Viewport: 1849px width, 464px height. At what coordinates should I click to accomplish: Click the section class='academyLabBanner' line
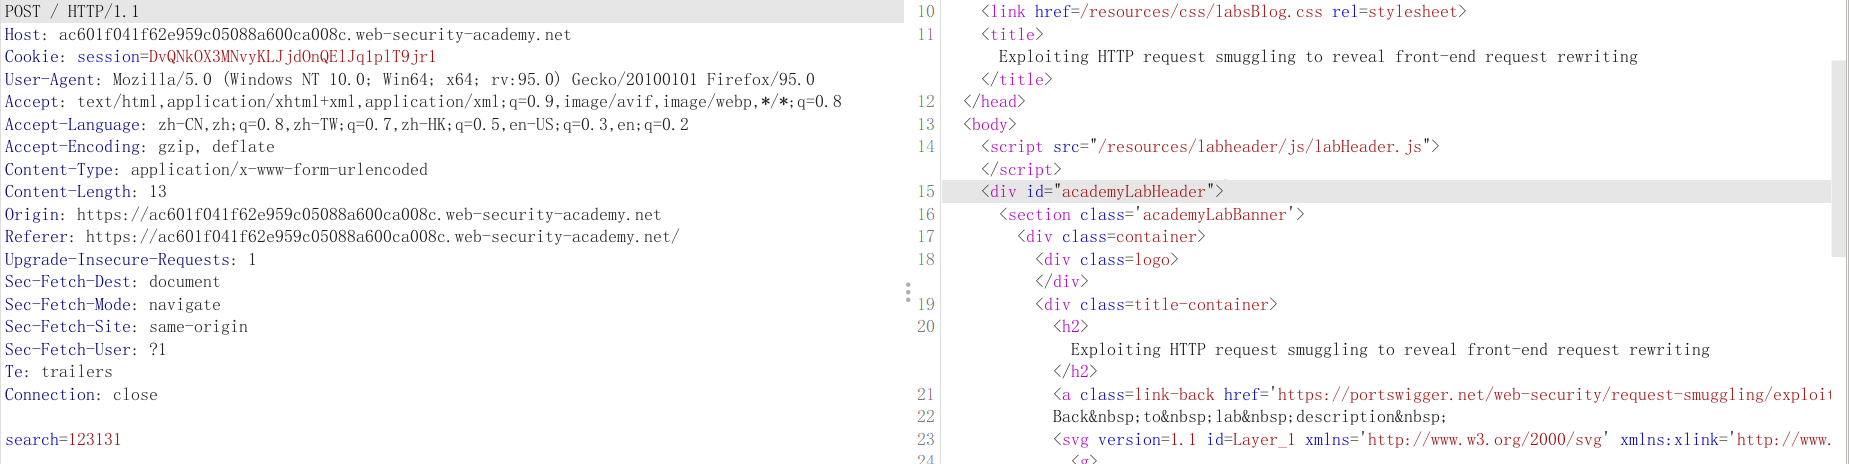pos(1152,214)
